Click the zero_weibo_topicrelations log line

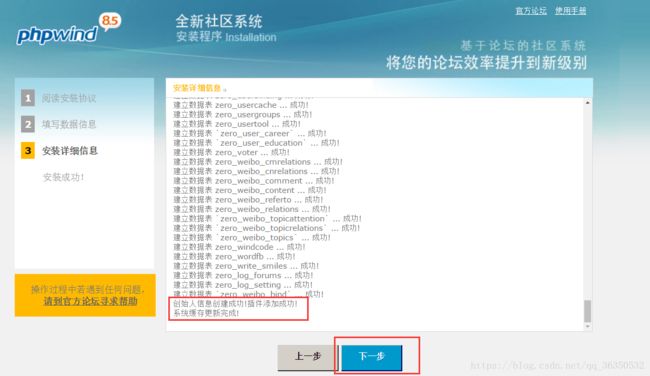coord(267,228)
